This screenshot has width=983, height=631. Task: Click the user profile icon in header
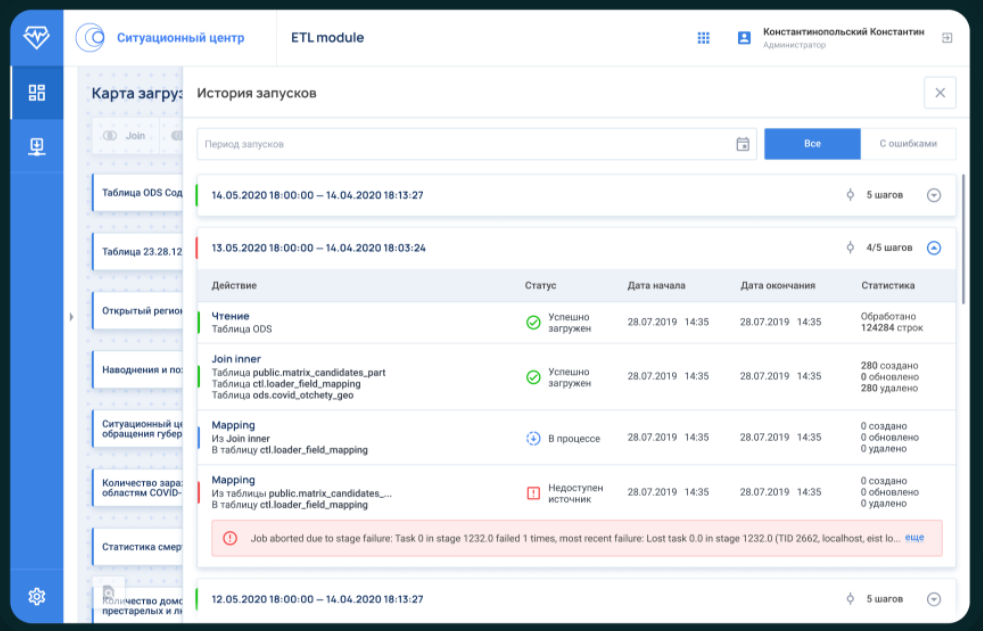[741, 37]
